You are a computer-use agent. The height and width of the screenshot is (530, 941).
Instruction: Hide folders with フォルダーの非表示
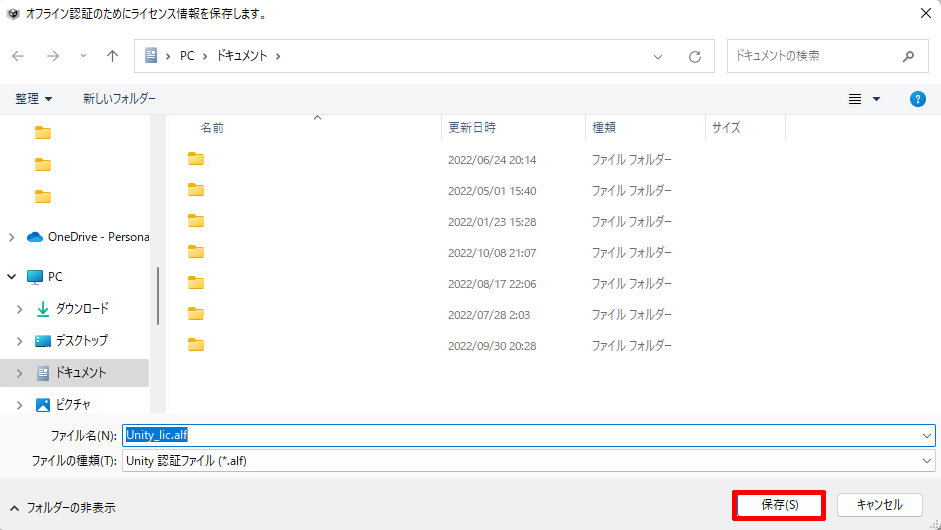(x=62, y=508)
